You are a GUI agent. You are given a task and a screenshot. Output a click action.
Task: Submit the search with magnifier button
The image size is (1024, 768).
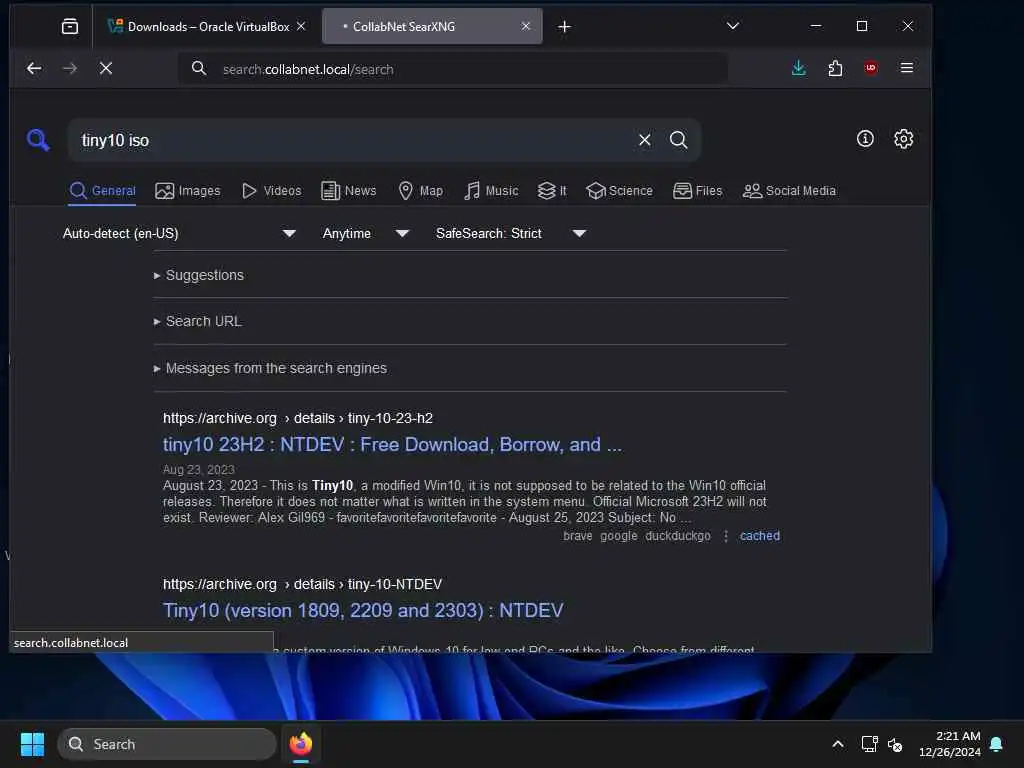(679, 140)
